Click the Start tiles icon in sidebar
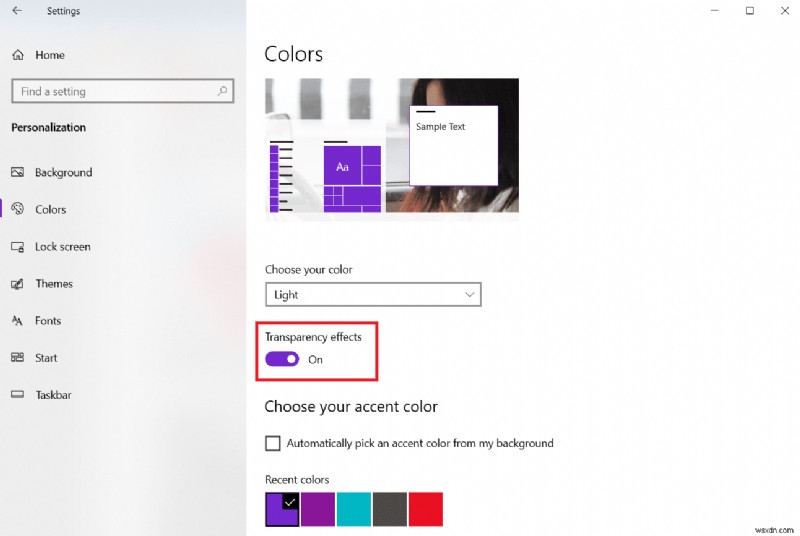This screenshot has height=536, width=800. coord(17,358)
